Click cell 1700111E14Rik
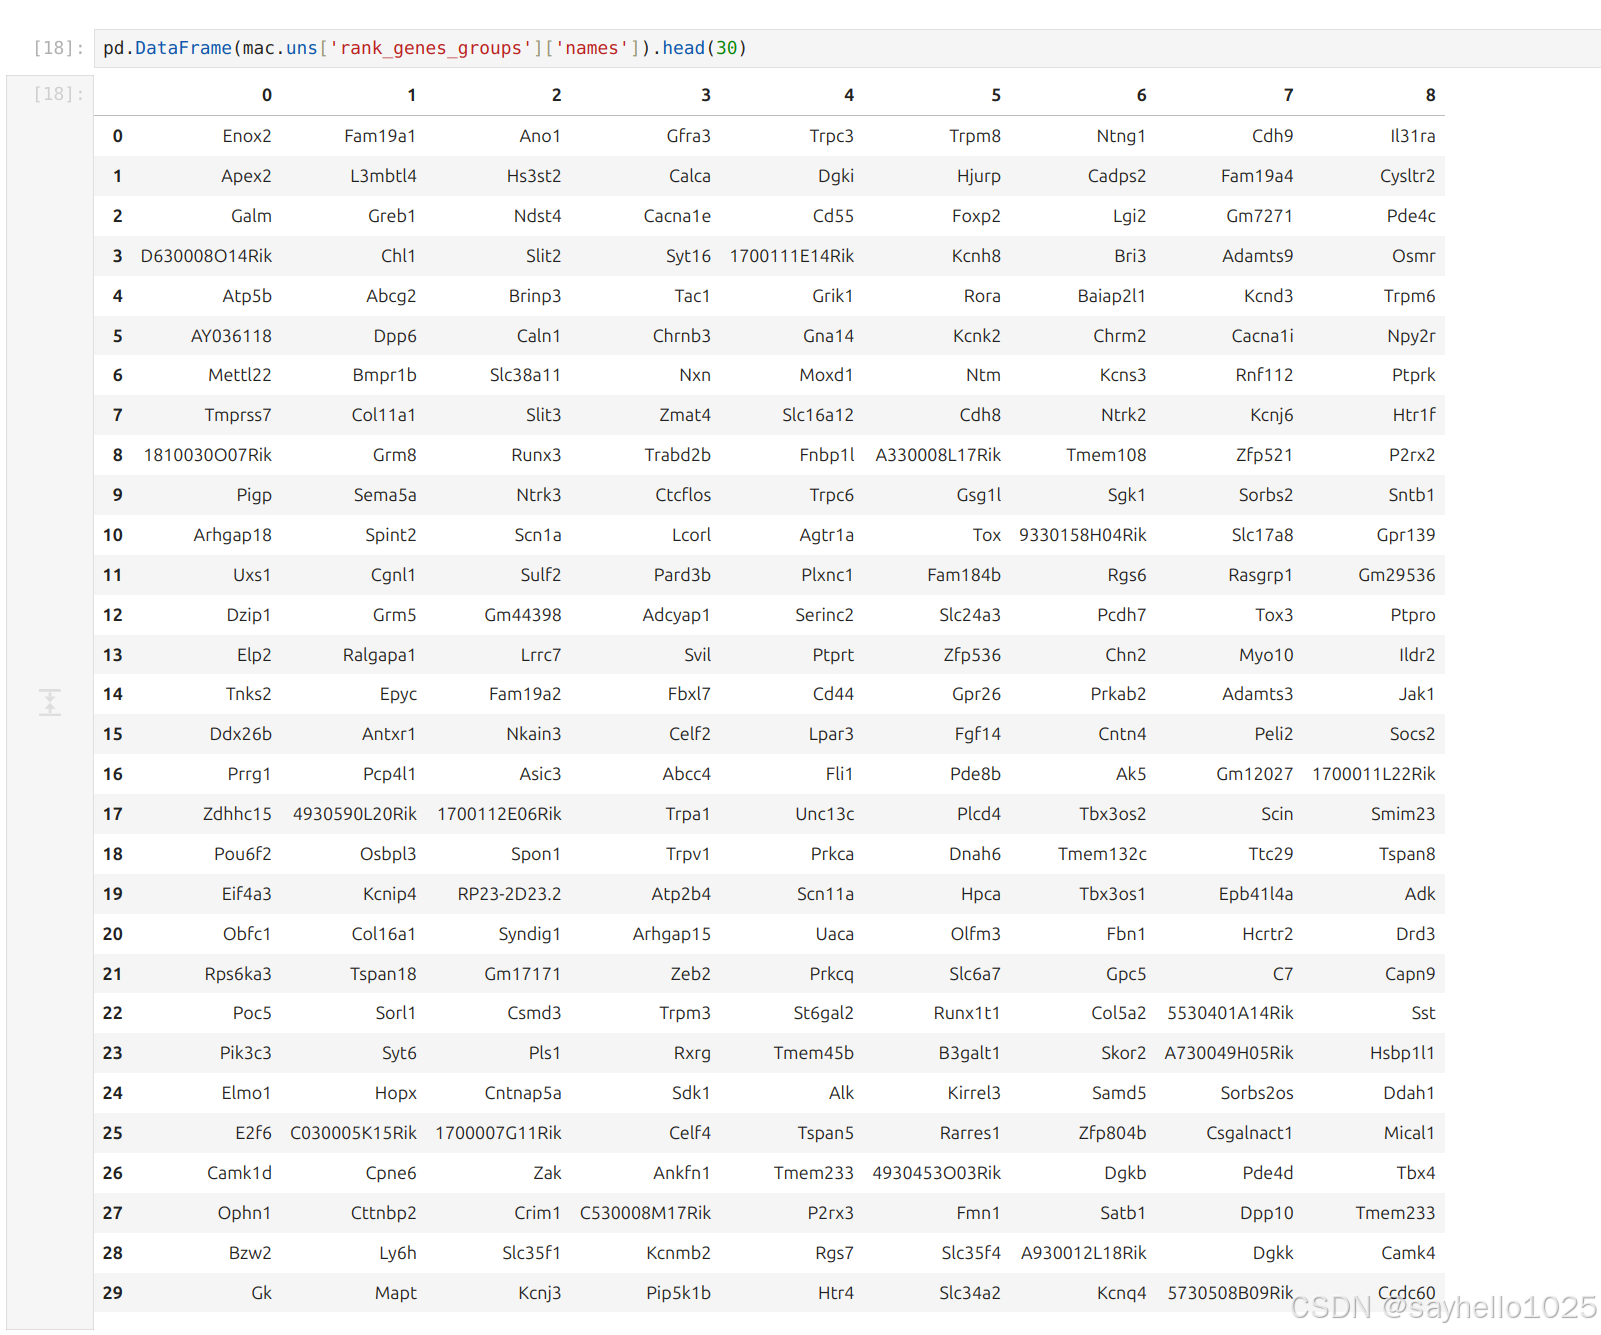Image resolution: width=1601 pixels, height=1335 pixels. pos(792,256)
